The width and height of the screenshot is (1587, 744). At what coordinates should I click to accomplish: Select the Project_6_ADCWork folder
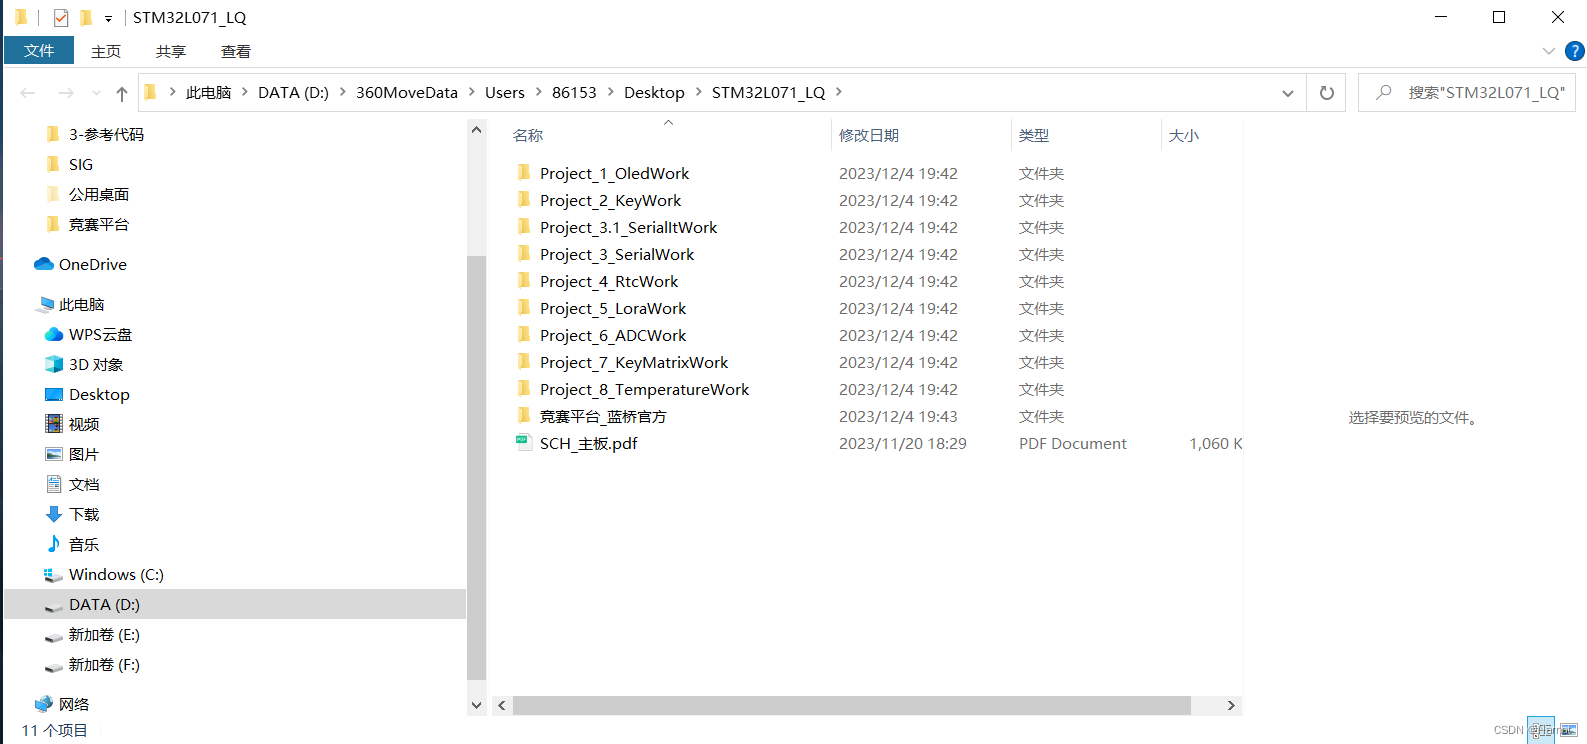(x=613, y=335)
